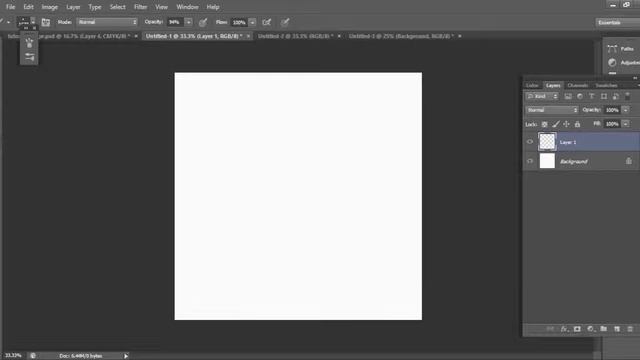
Task: Click the Flow value field
Action: click(239, 22)
